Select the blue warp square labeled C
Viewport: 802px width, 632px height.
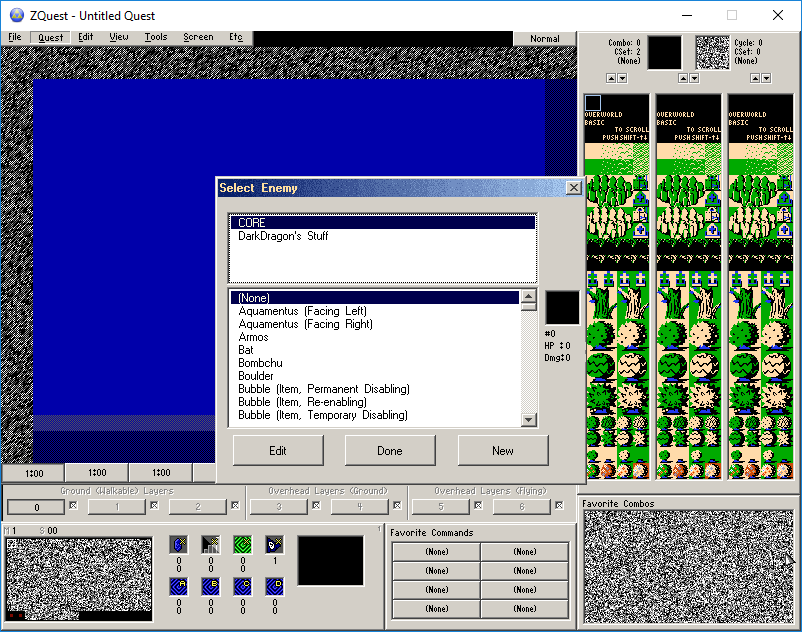click(242, 586)
